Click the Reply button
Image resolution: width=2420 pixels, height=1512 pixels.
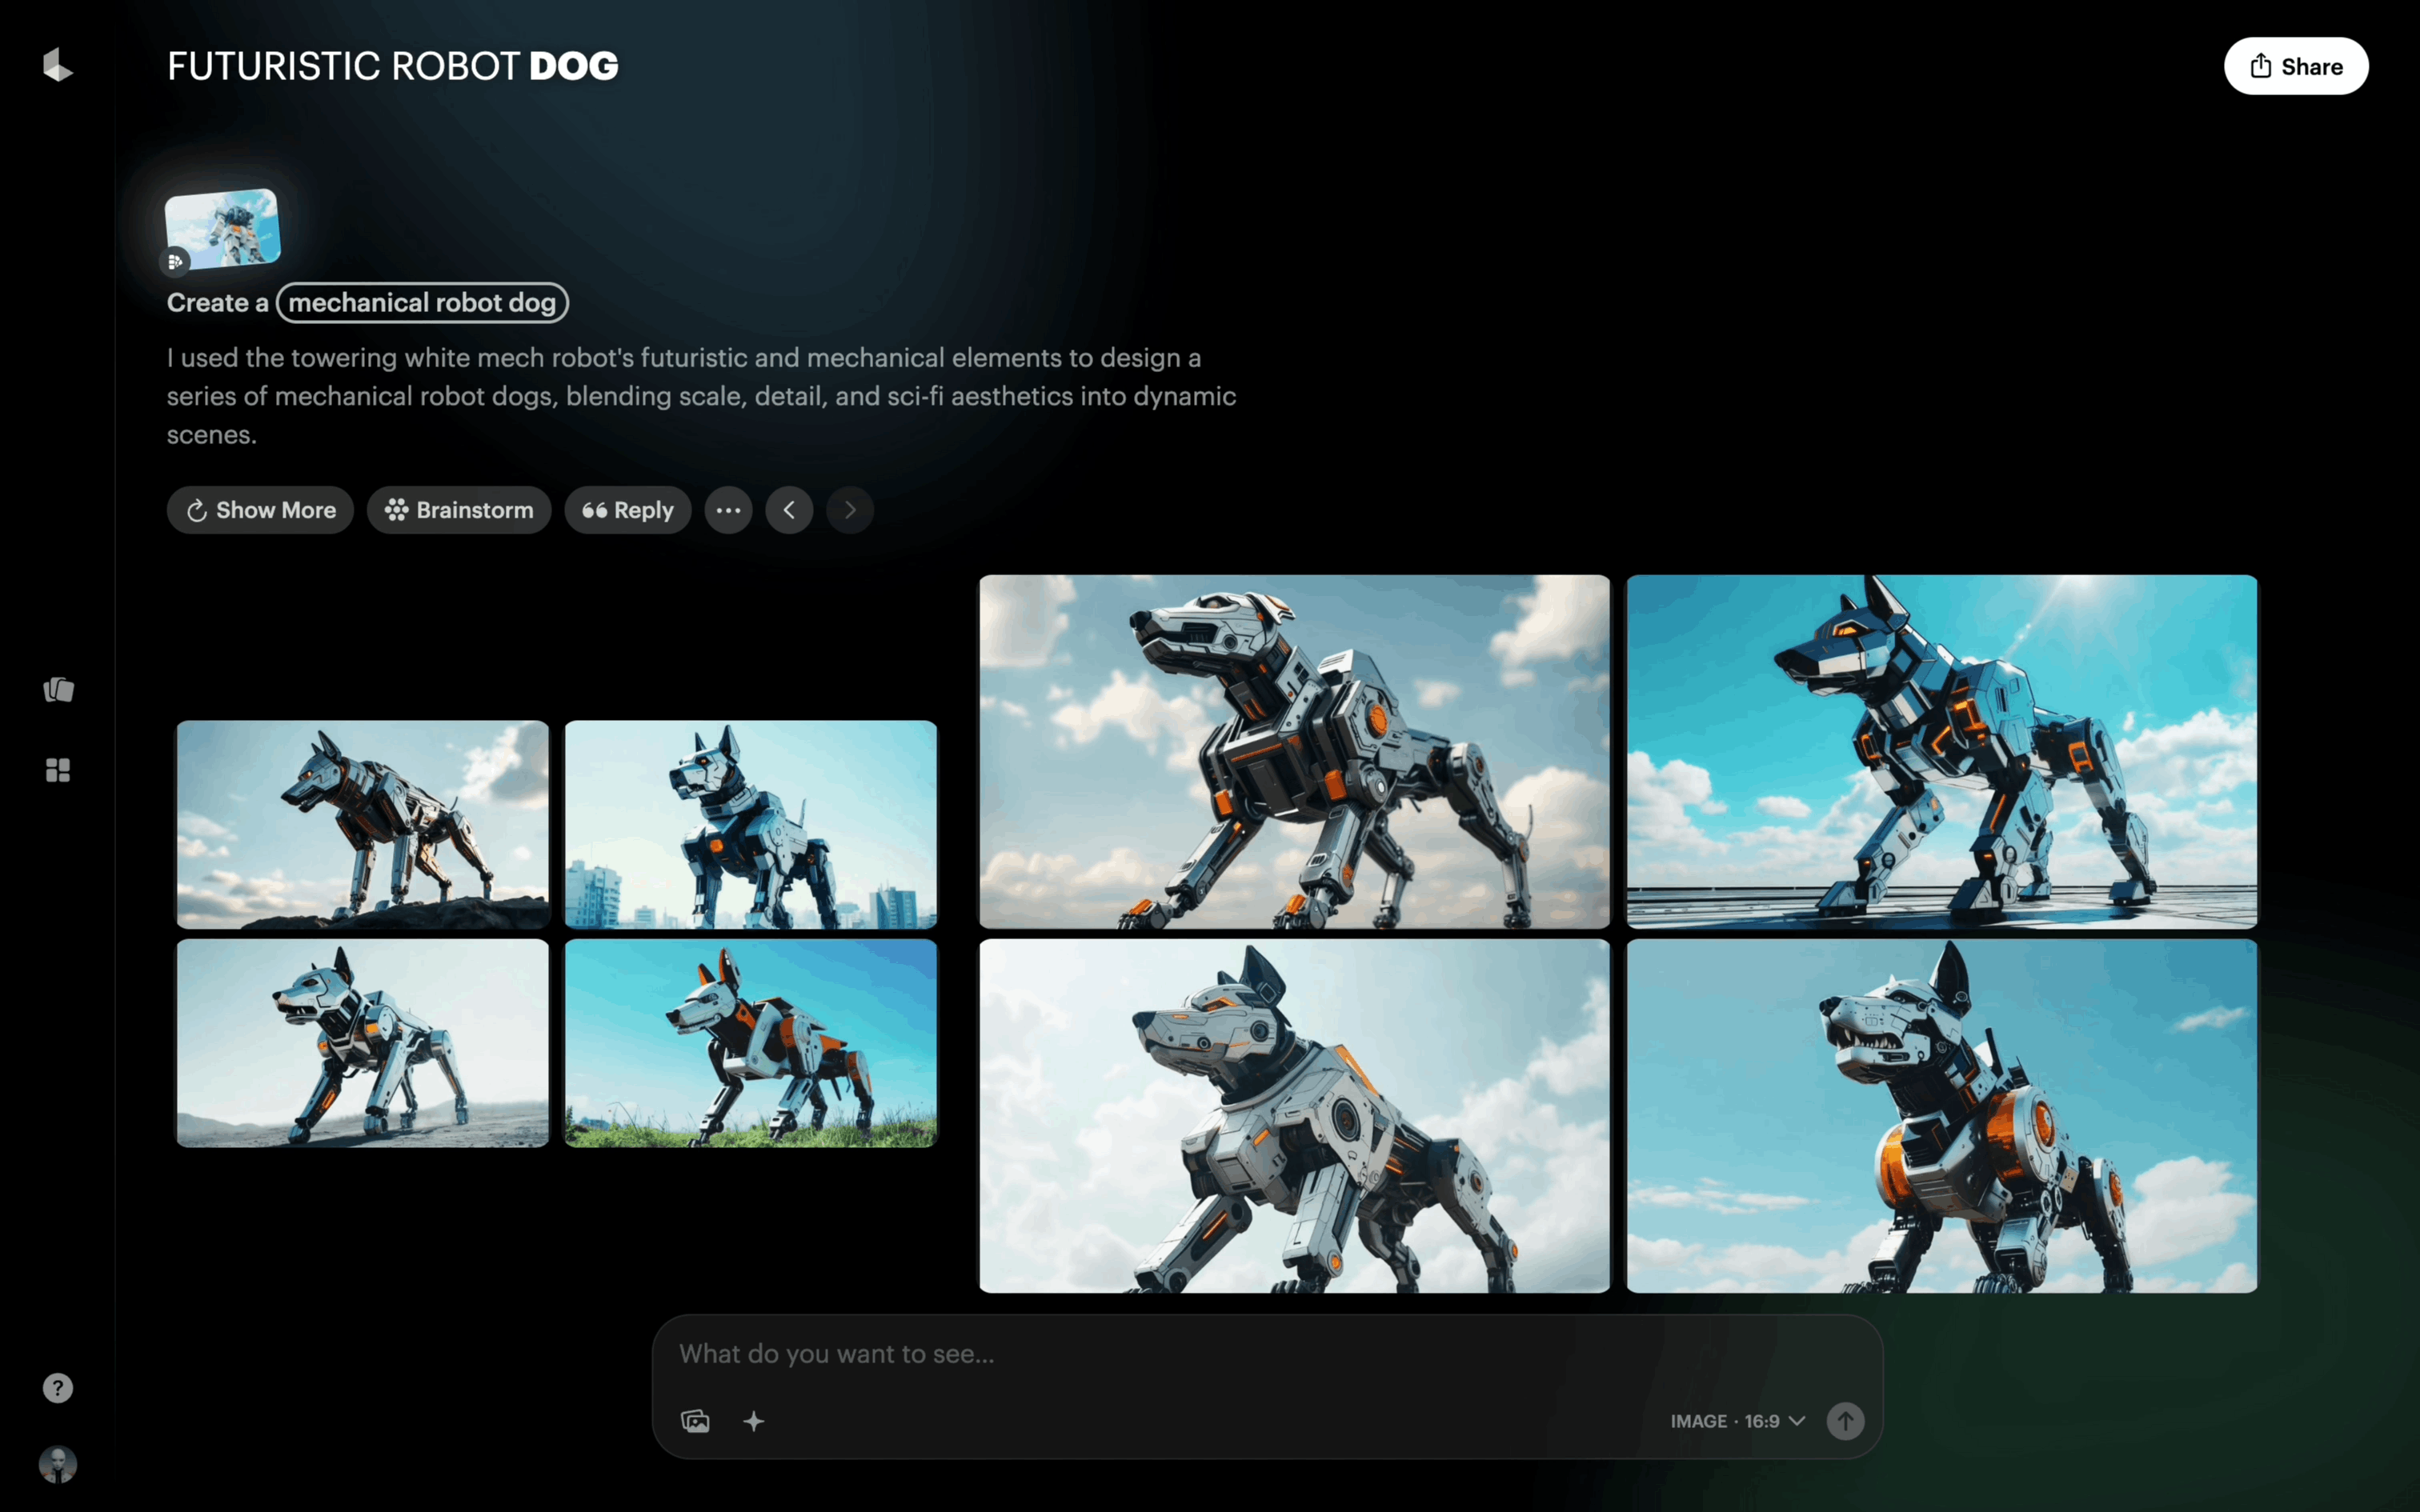click(628, 510)
